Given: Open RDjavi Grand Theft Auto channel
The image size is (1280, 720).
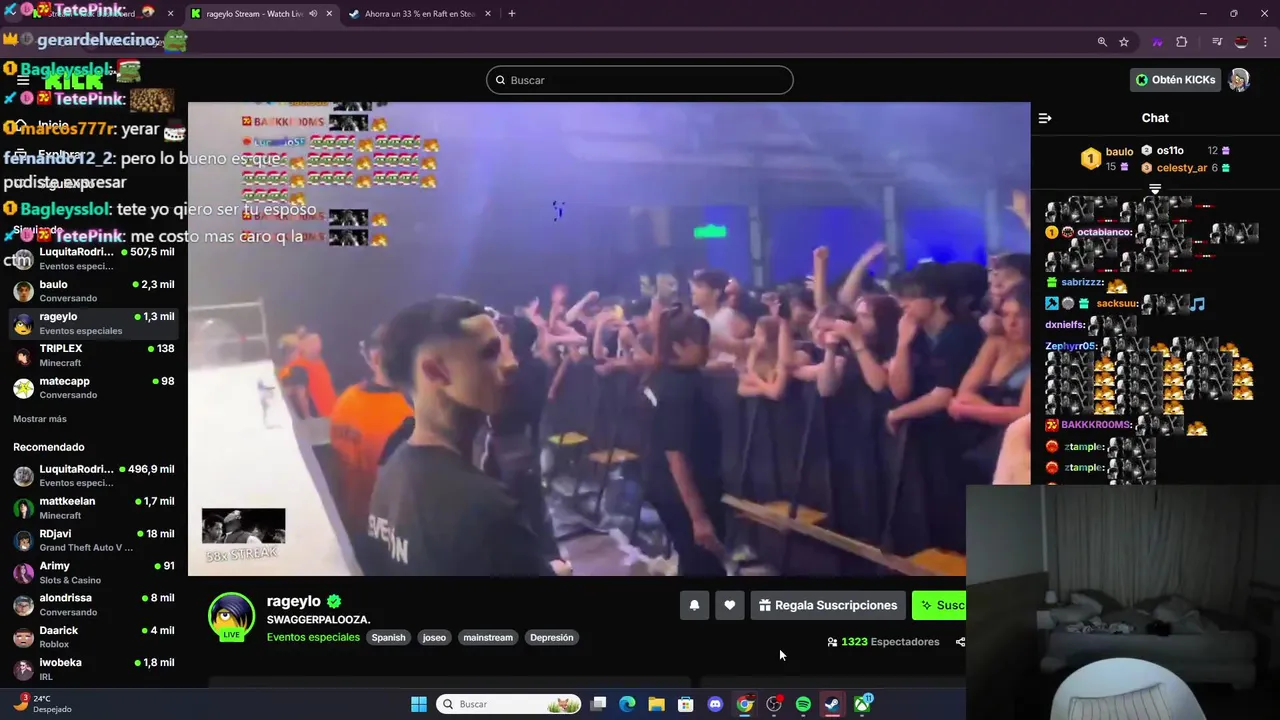Looking at the screenshot, I should point(94,540).
